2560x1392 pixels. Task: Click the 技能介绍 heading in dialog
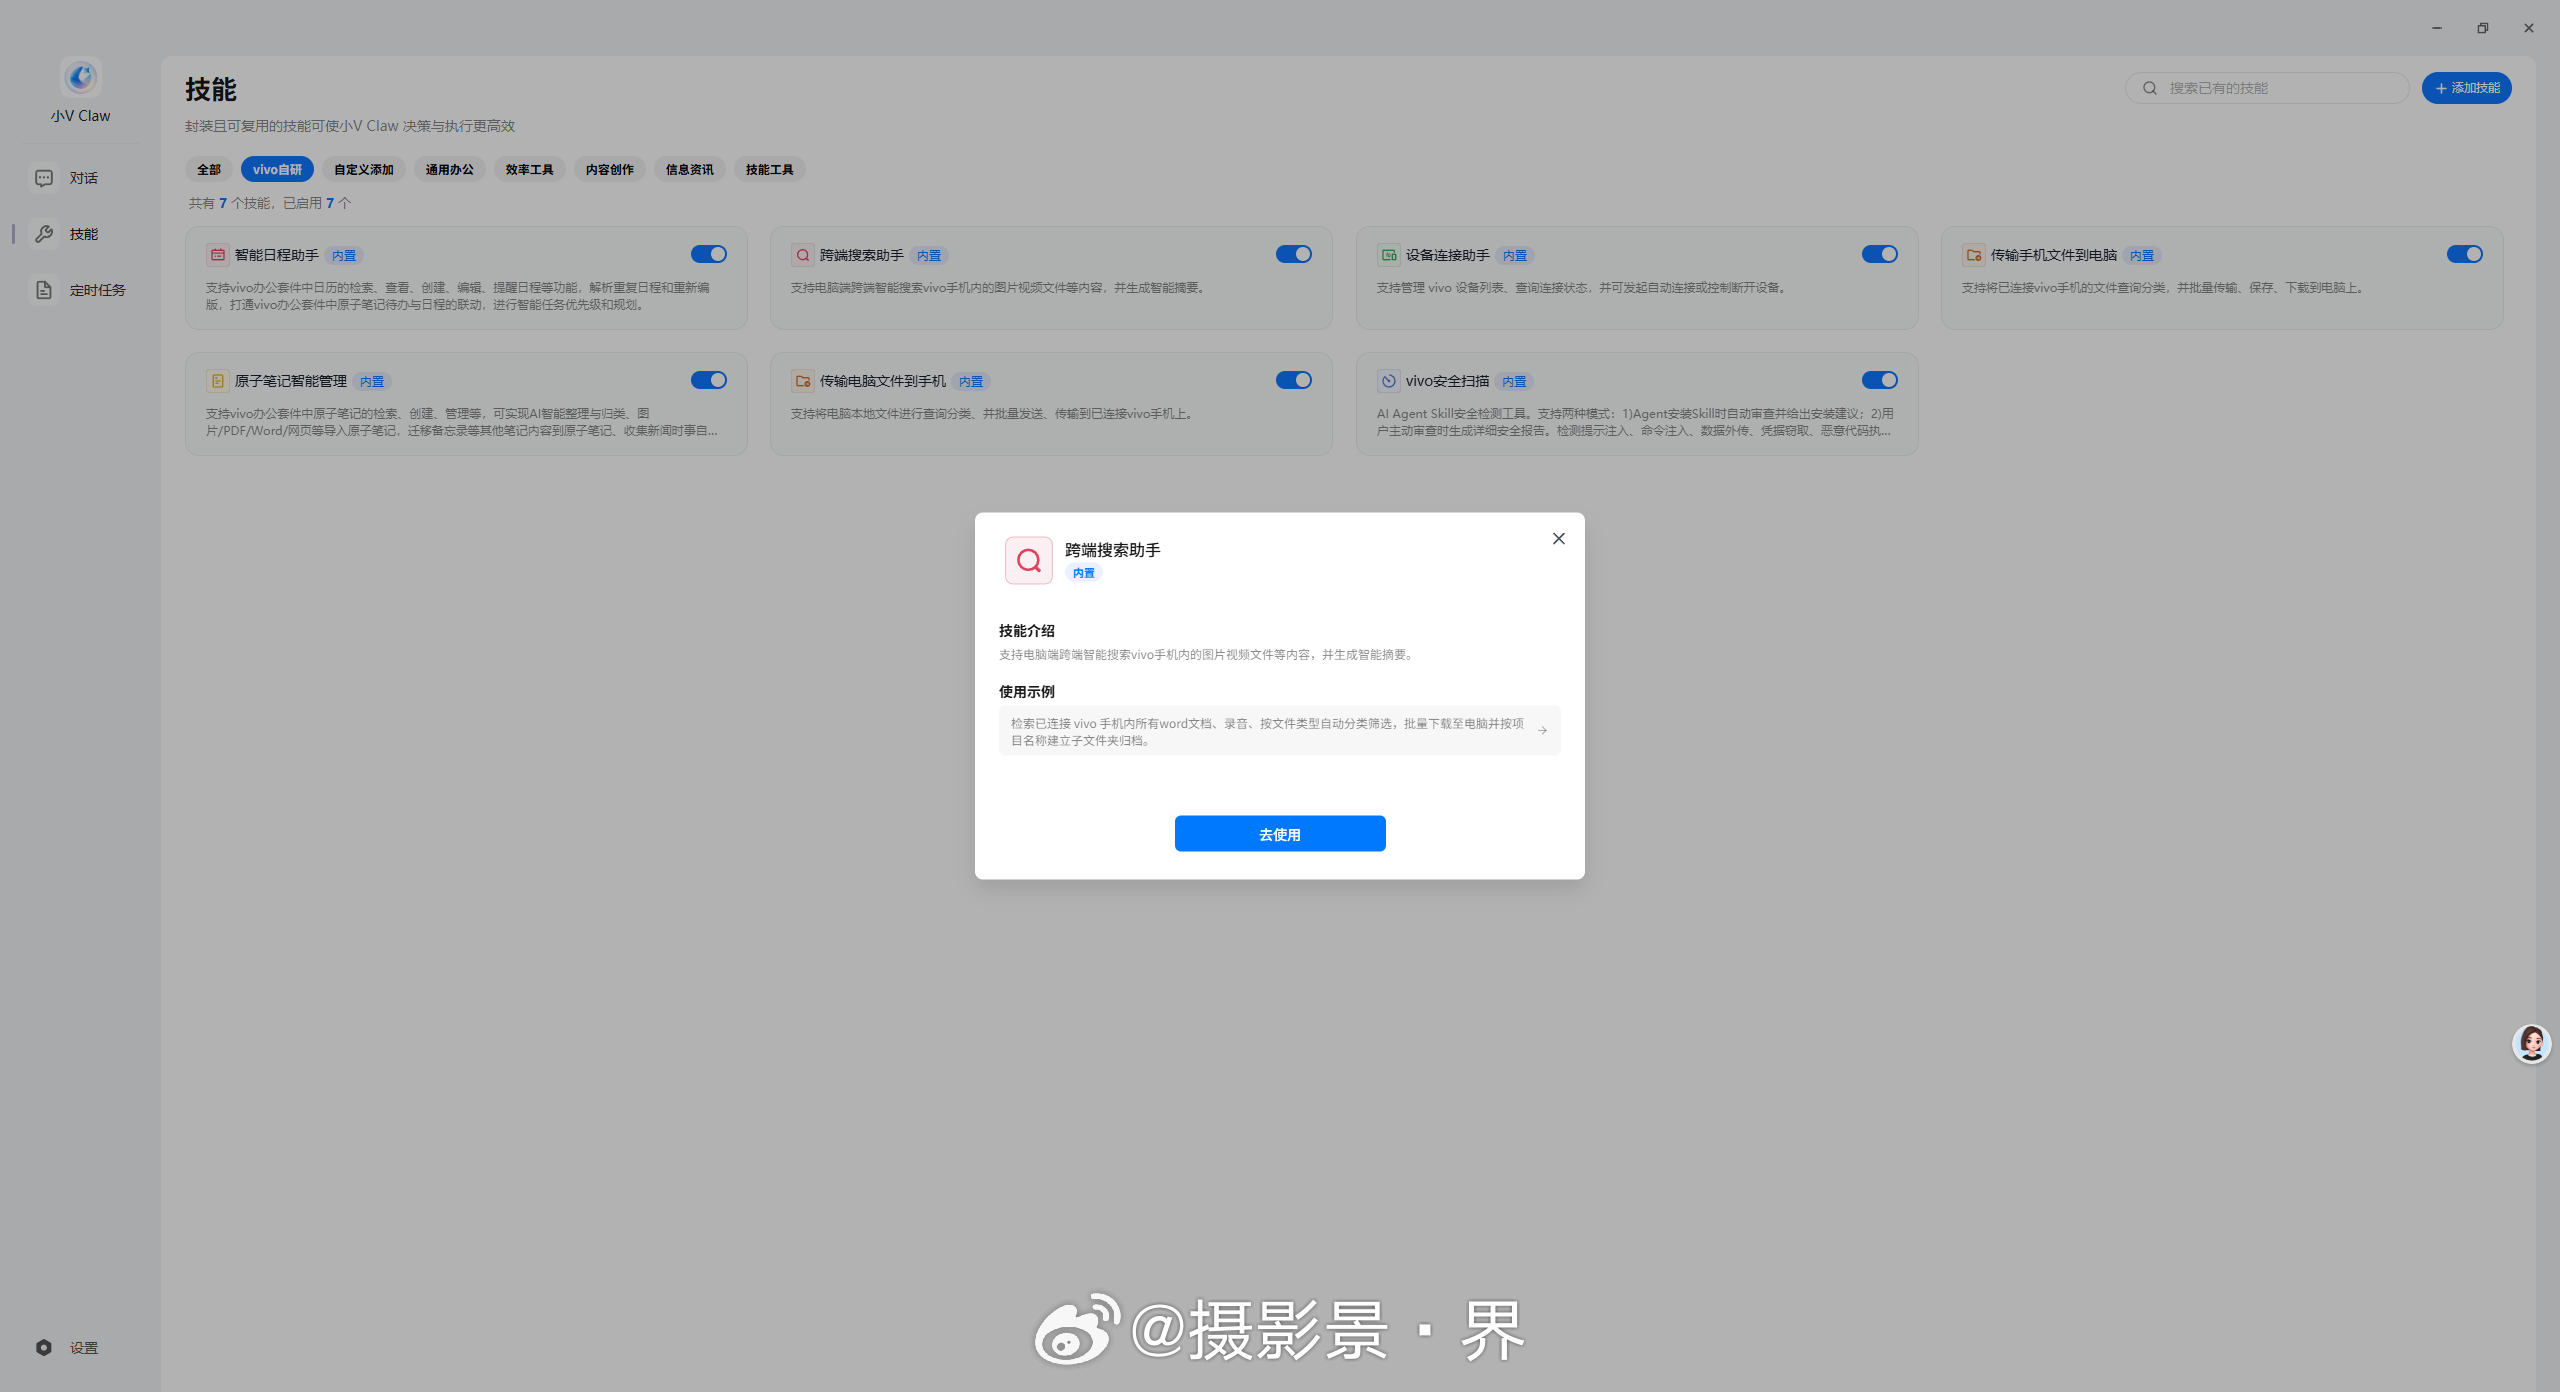[1027, 631]
